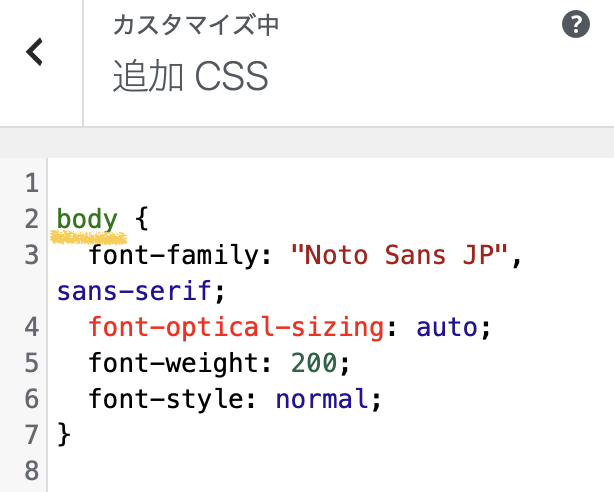
Task: Click the auto value on line 4
Action: (x=447, y=327)
